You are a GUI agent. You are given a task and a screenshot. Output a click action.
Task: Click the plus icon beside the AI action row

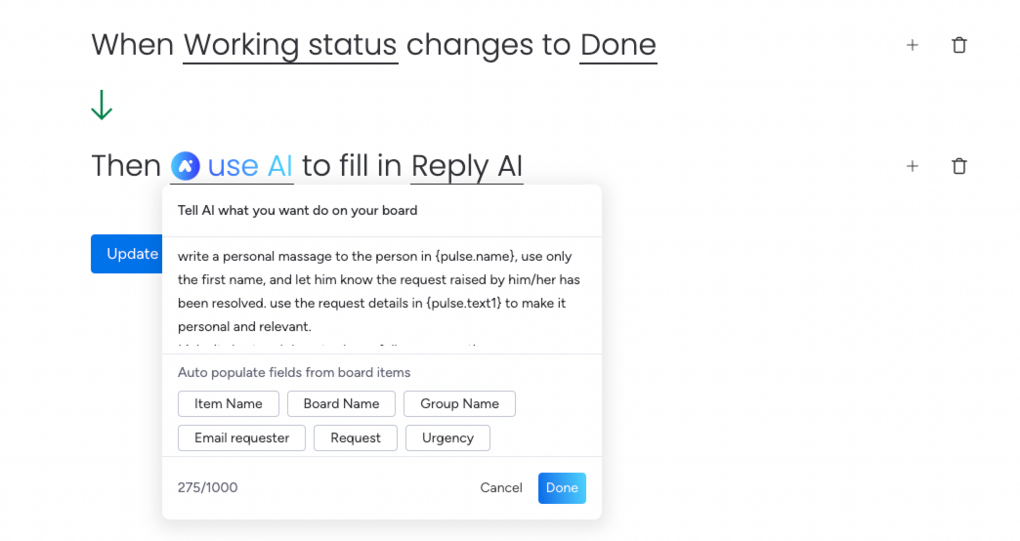912,166
